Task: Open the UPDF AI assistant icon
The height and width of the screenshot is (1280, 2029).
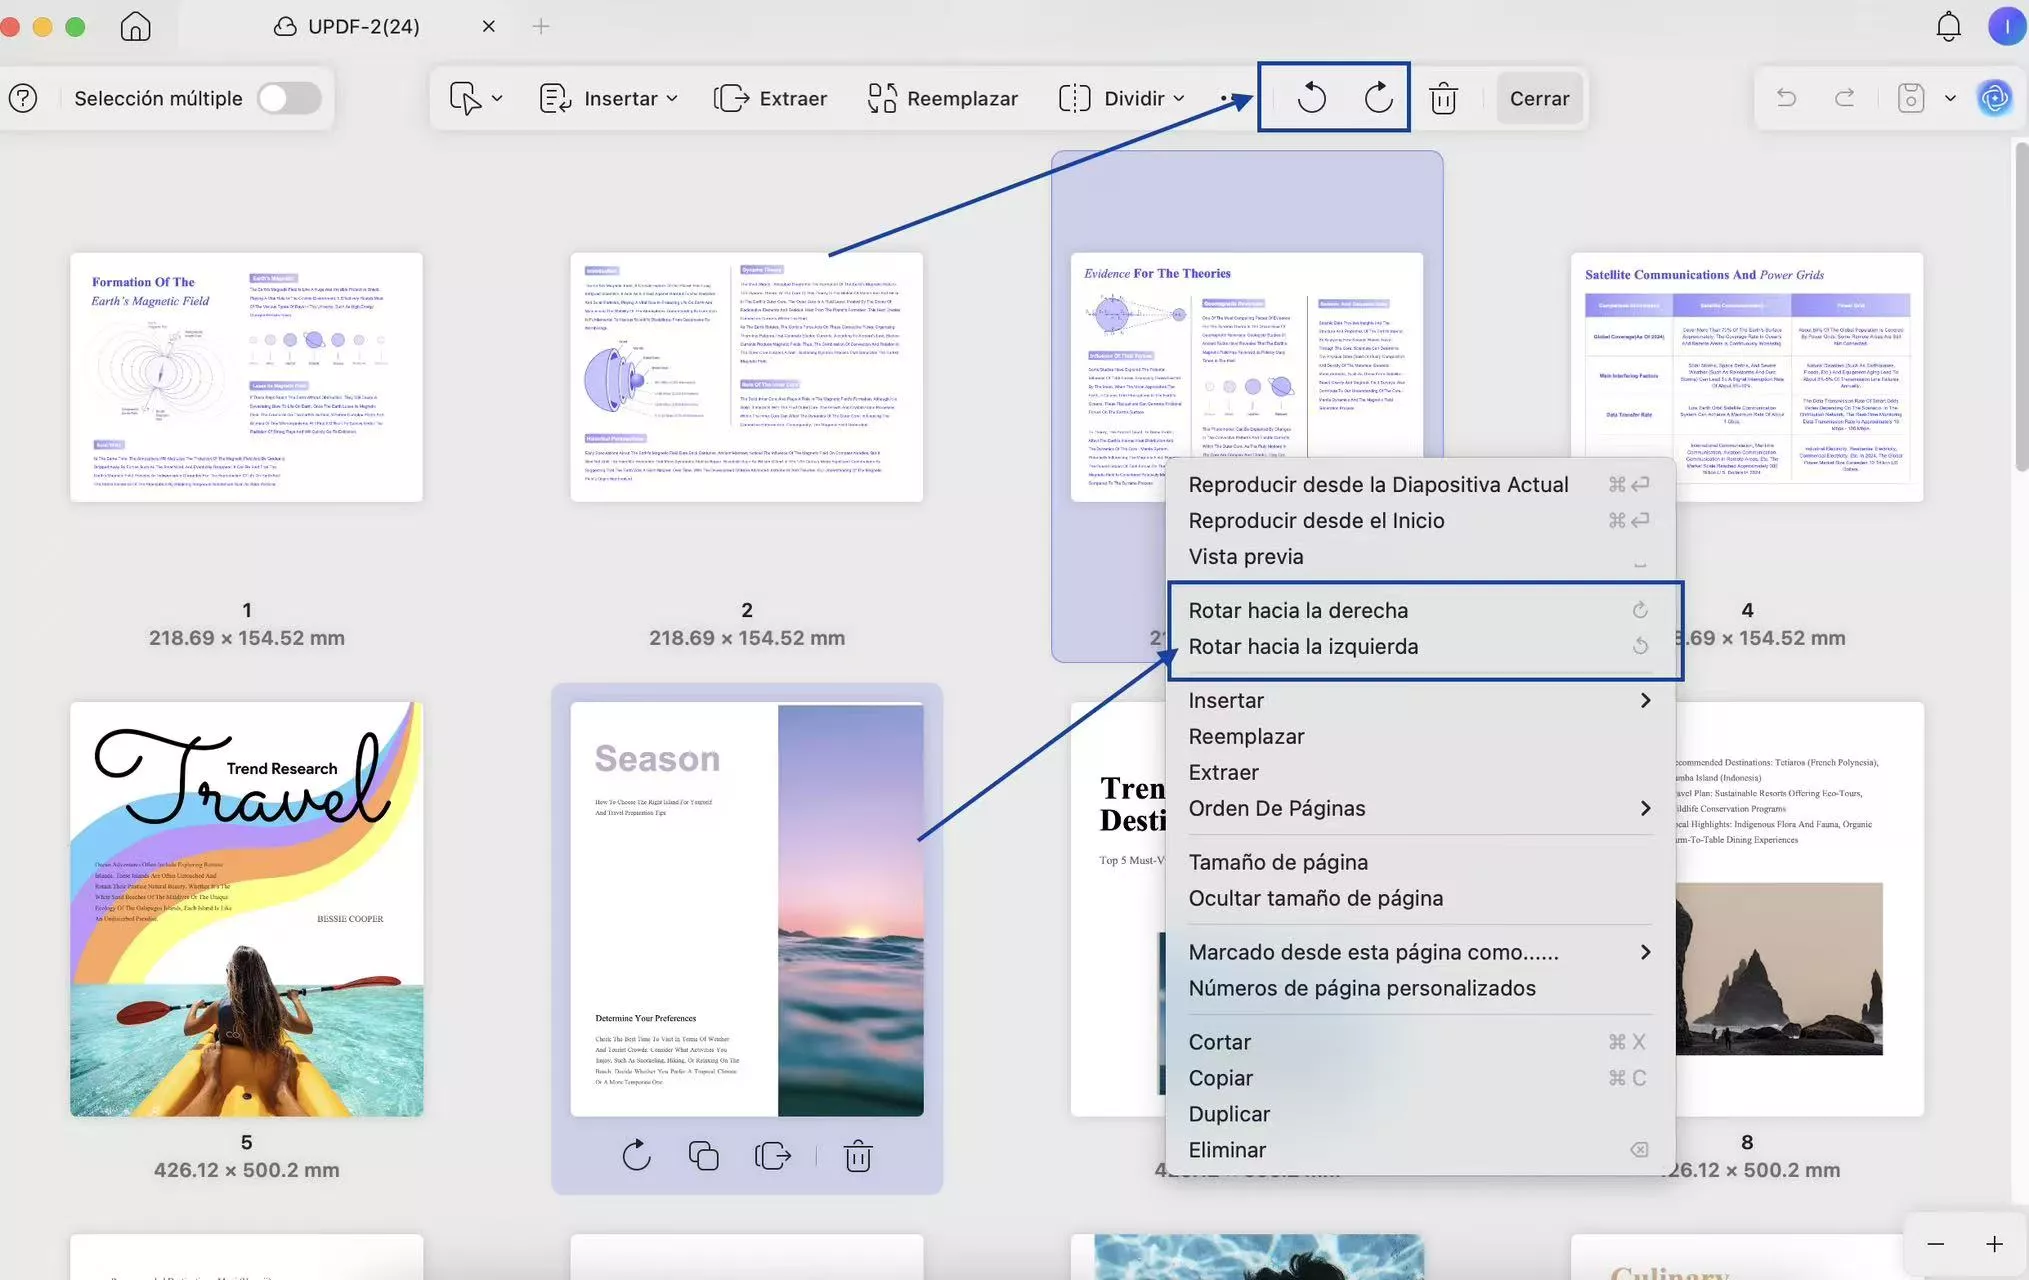Action: (1994, 98)
